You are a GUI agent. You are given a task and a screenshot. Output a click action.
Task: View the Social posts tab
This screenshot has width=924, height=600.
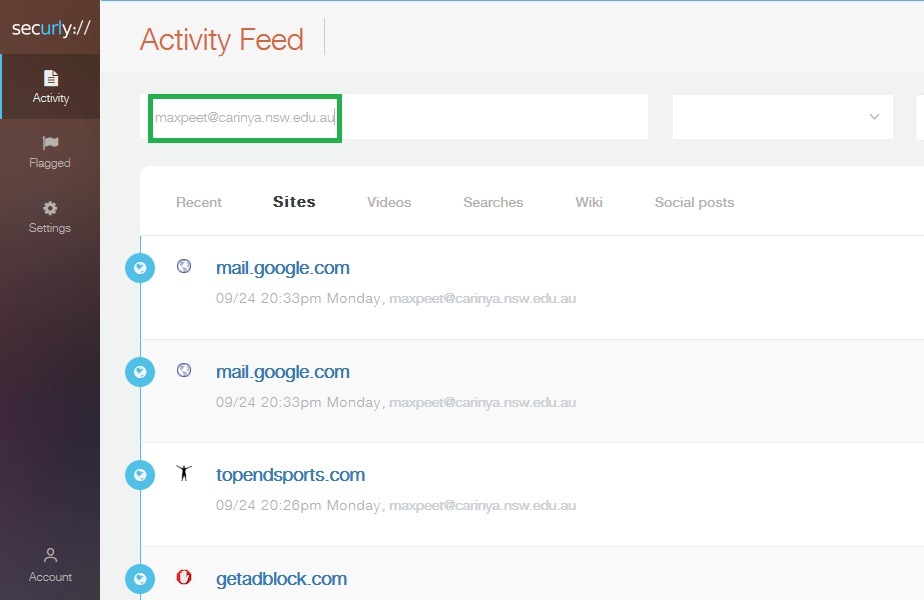694,202
